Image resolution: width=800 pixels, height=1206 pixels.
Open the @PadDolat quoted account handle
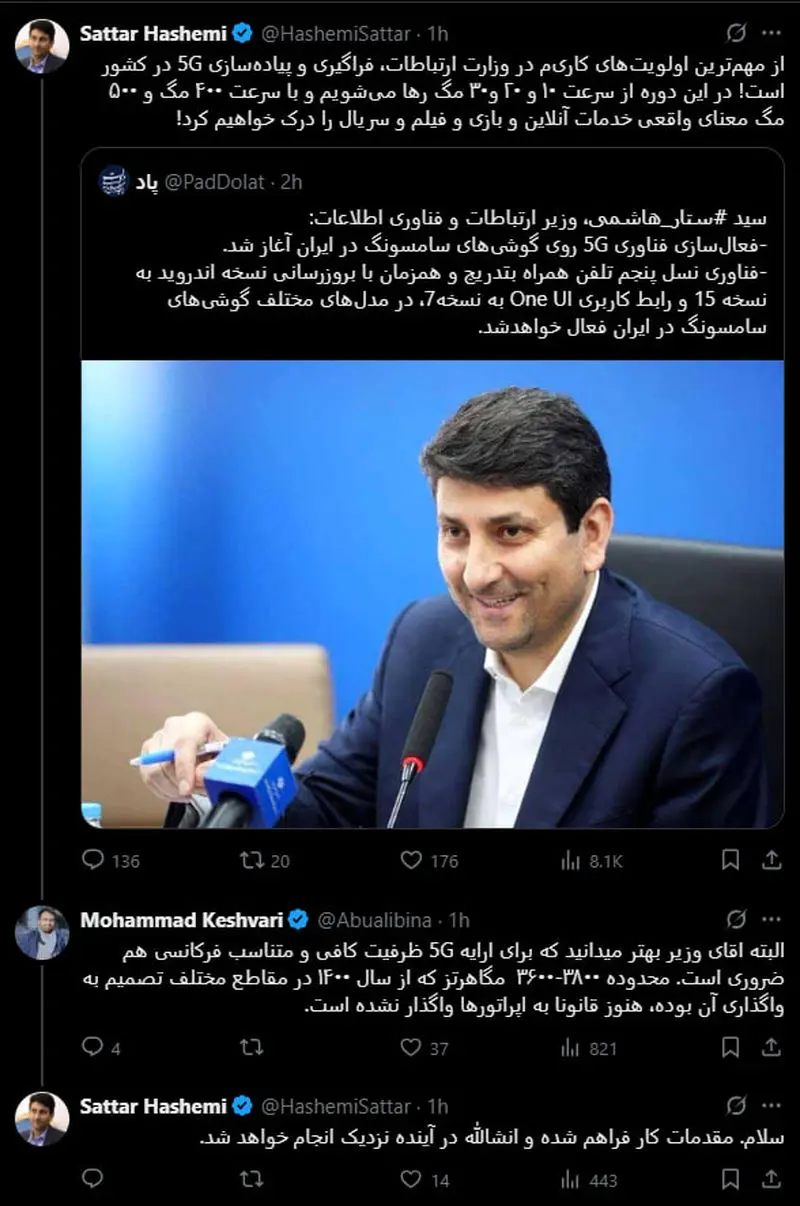(214, 182)
